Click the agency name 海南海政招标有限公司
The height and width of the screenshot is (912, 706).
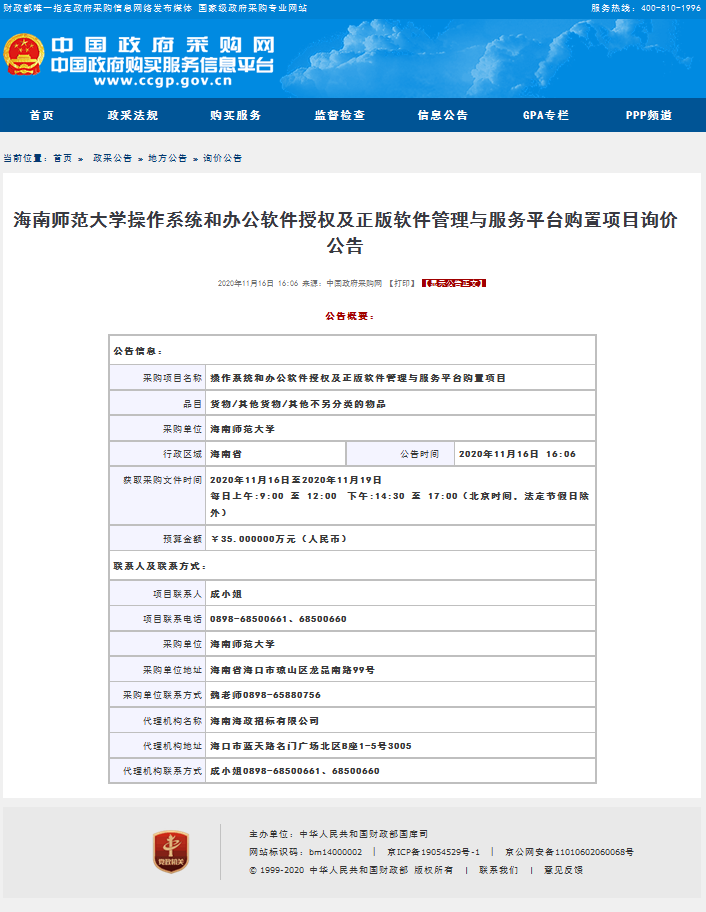264,721
